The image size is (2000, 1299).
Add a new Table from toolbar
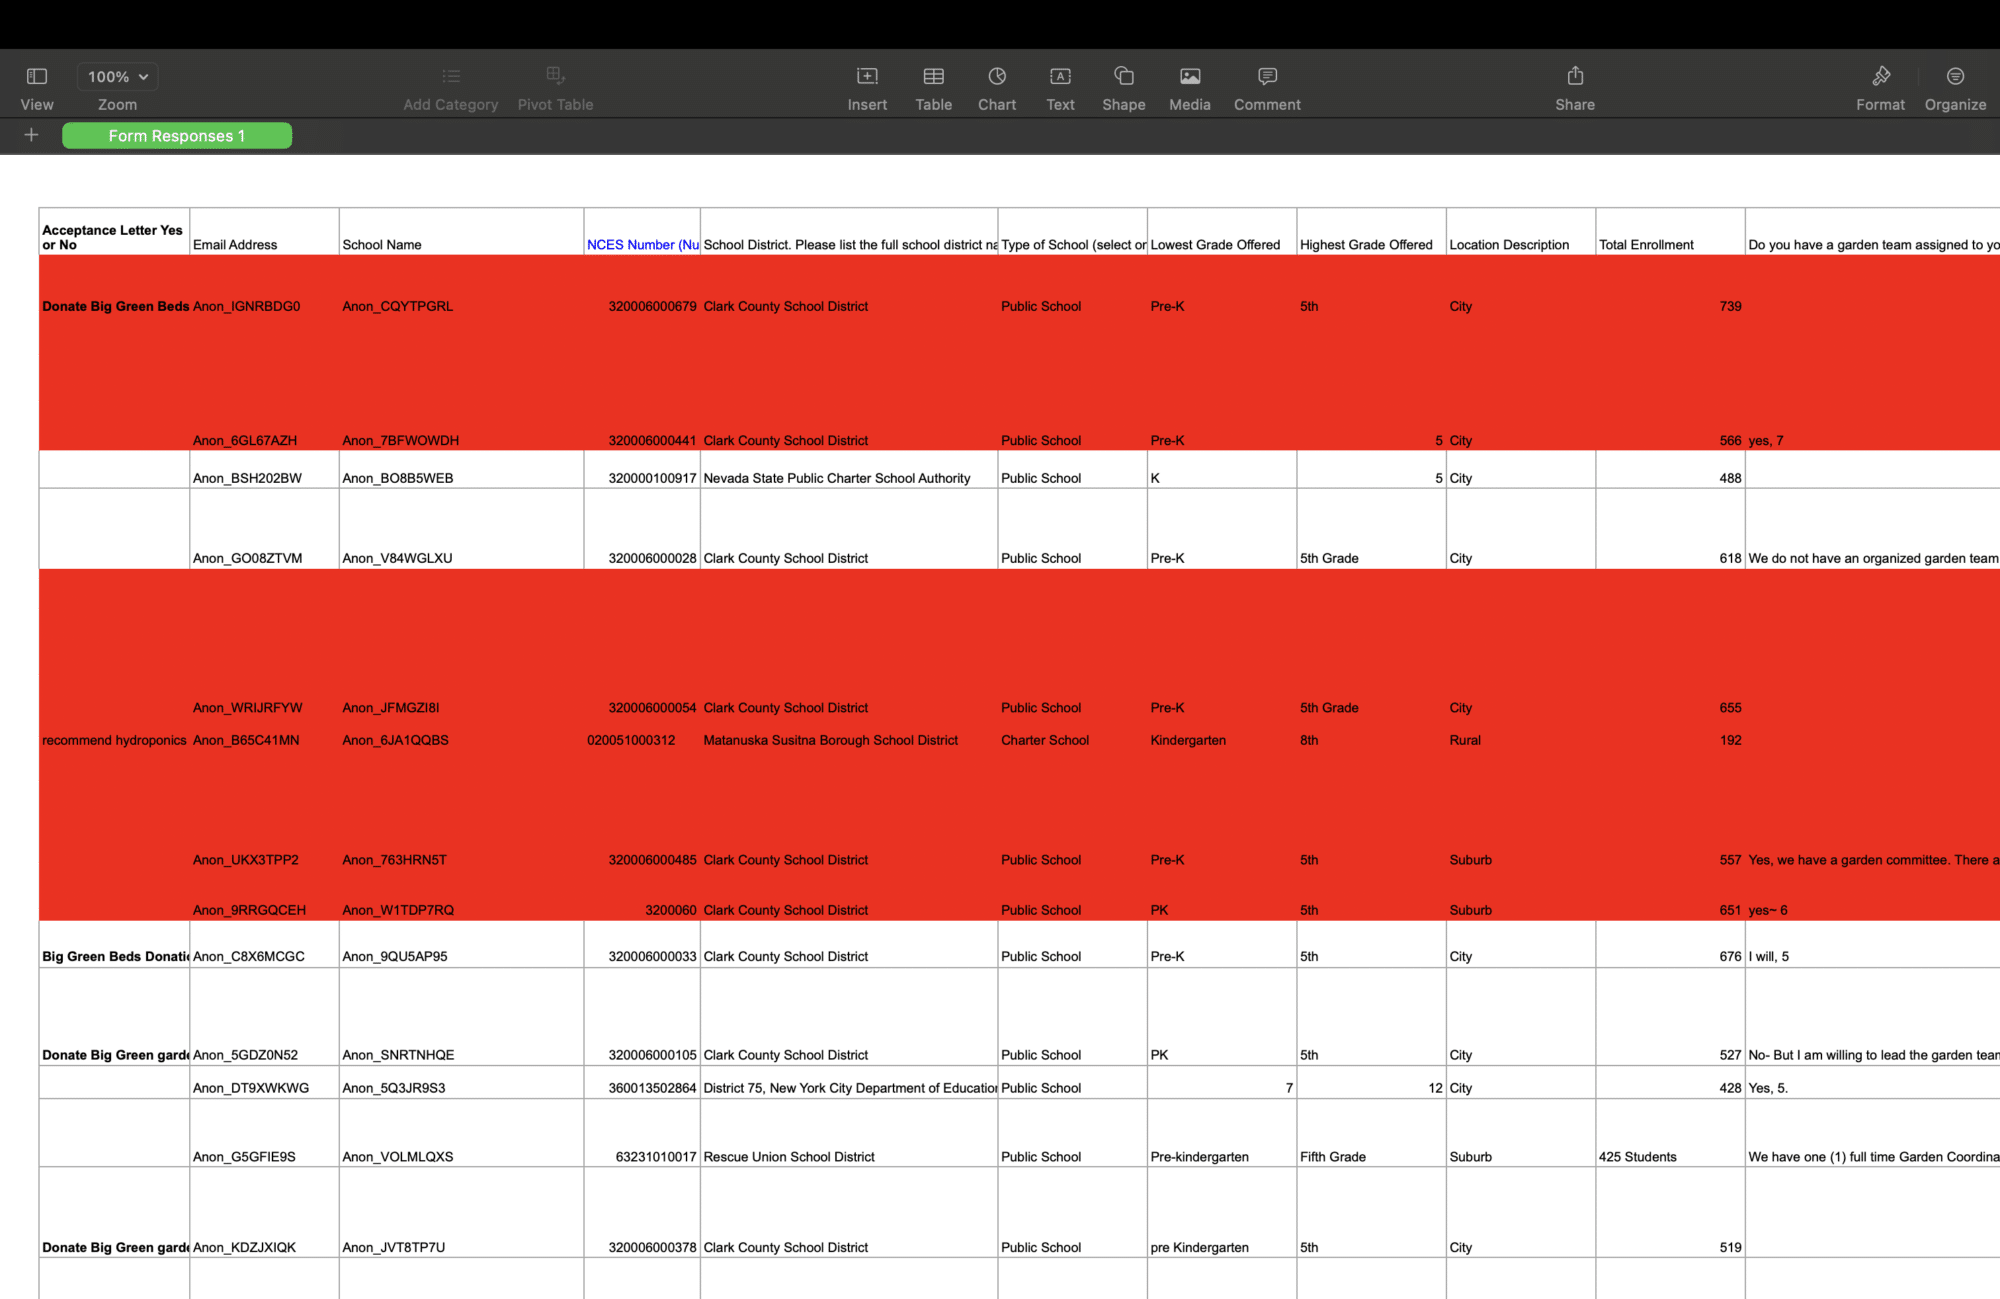tap(933, 87)
